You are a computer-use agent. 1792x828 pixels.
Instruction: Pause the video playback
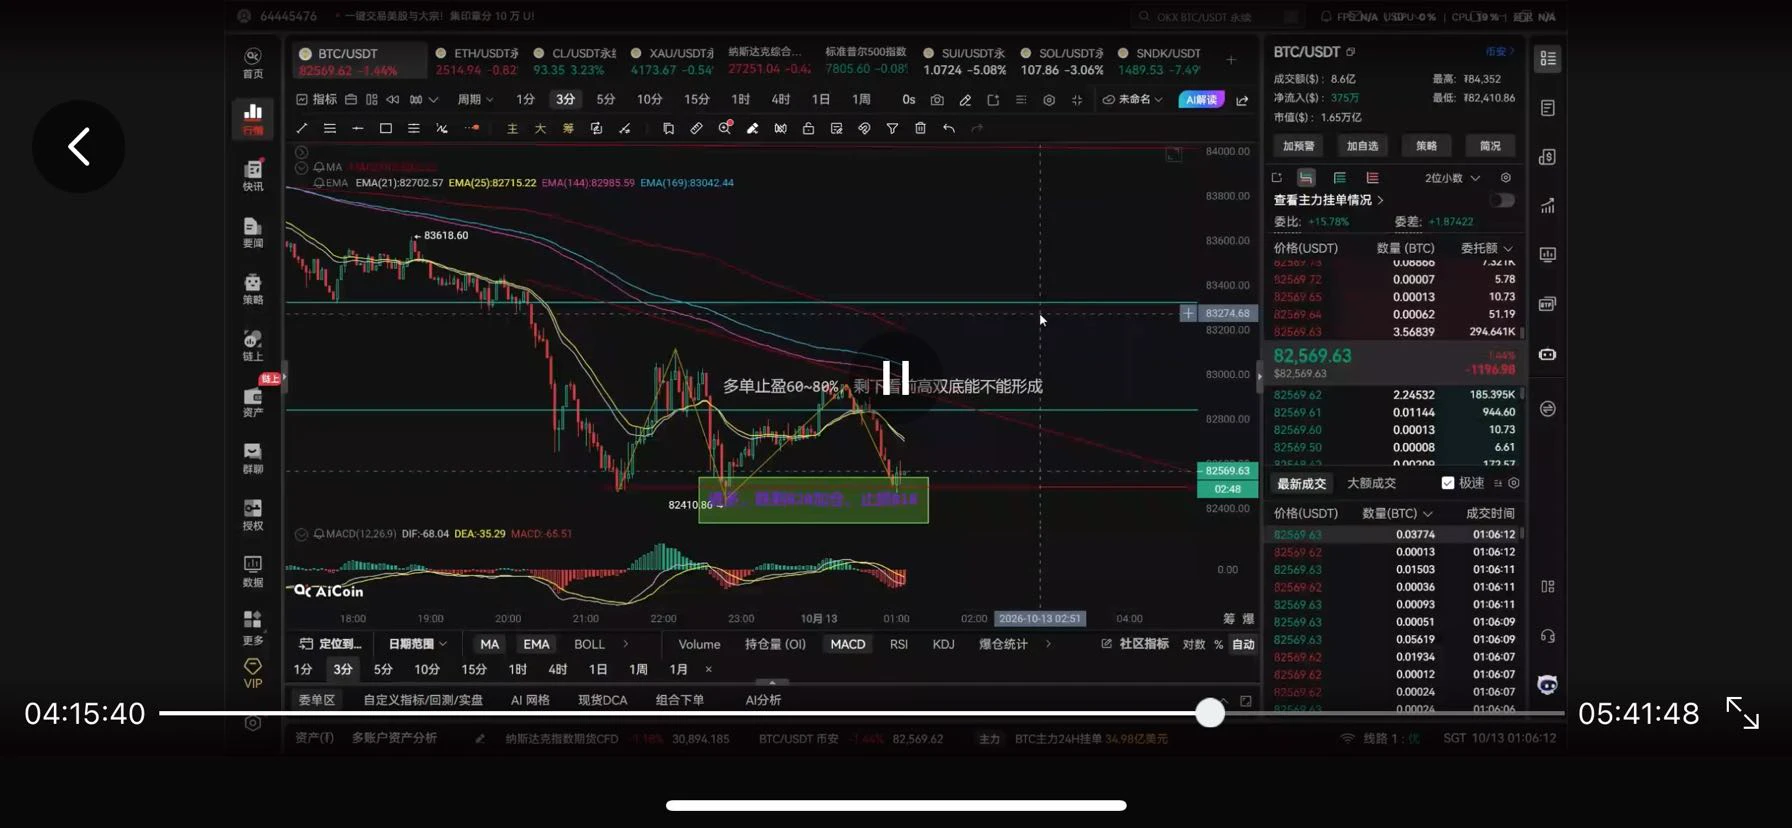tap(896, 378)
